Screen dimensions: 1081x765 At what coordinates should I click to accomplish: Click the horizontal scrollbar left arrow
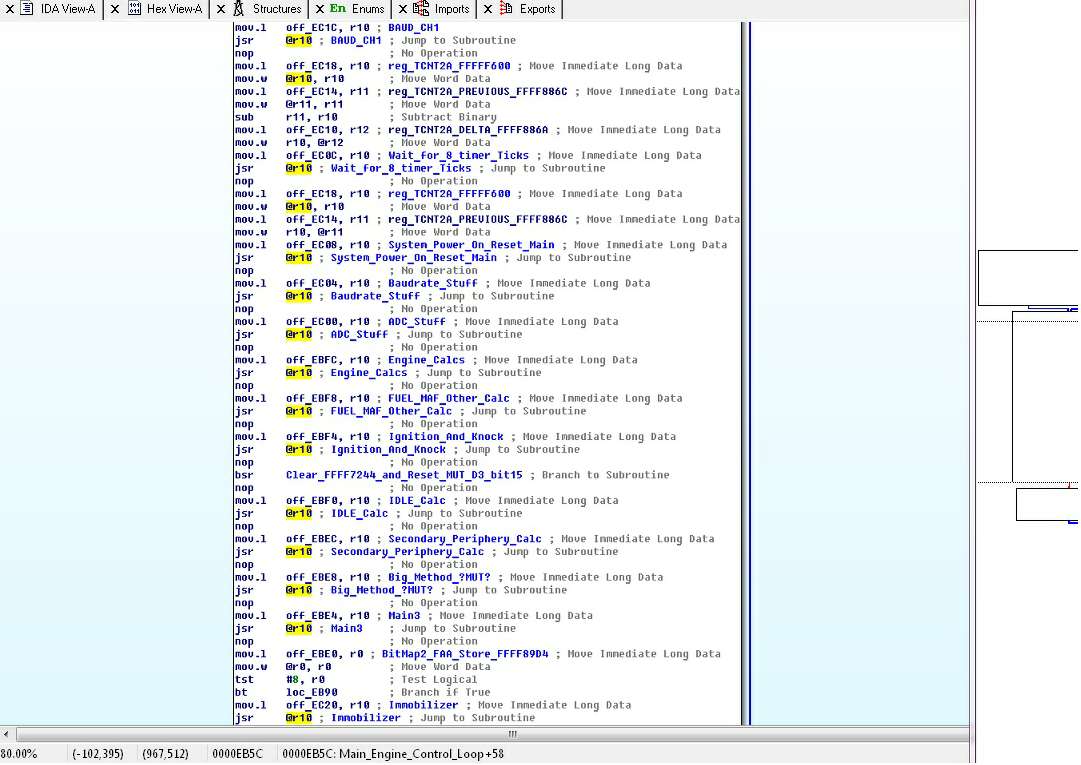pyautogui.click(x=7, y=734)
